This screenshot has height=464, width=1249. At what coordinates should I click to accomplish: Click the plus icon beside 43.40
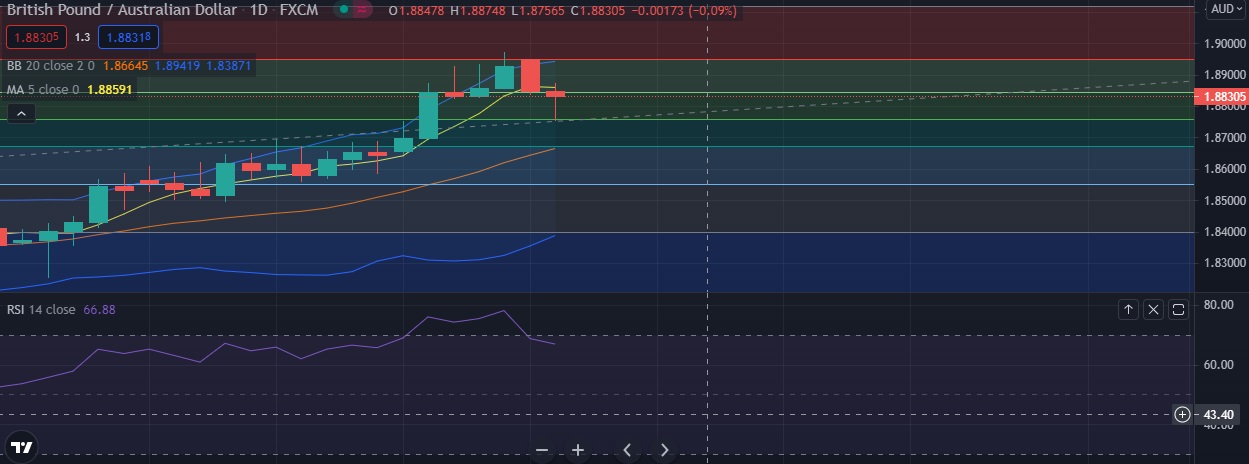pyautogui.click(x=1183, y=414)
